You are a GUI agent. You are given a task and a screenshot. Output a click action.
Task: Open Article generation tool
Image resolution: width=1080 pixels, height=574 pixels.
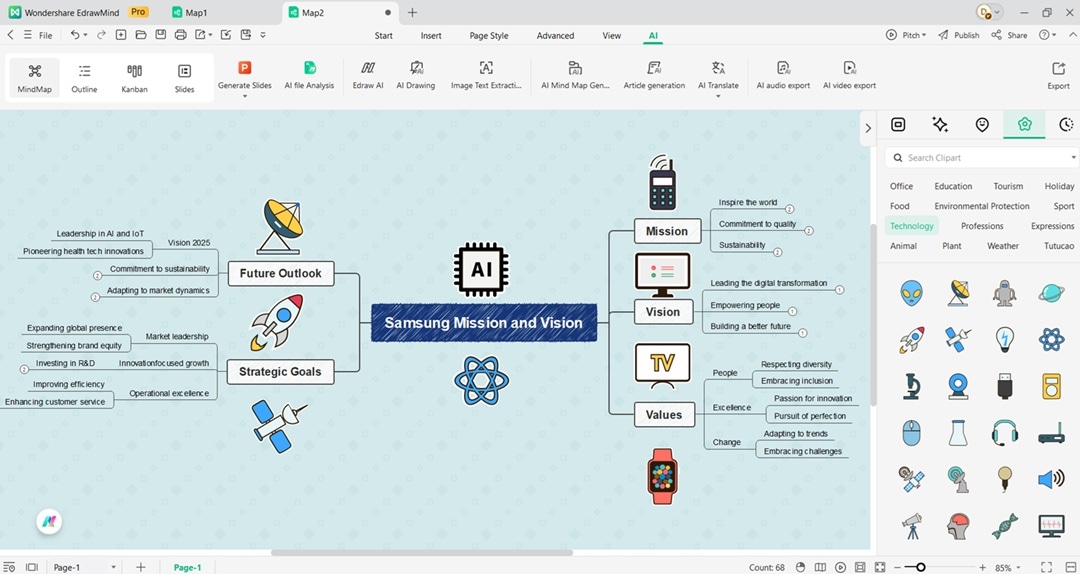point(654,75)
